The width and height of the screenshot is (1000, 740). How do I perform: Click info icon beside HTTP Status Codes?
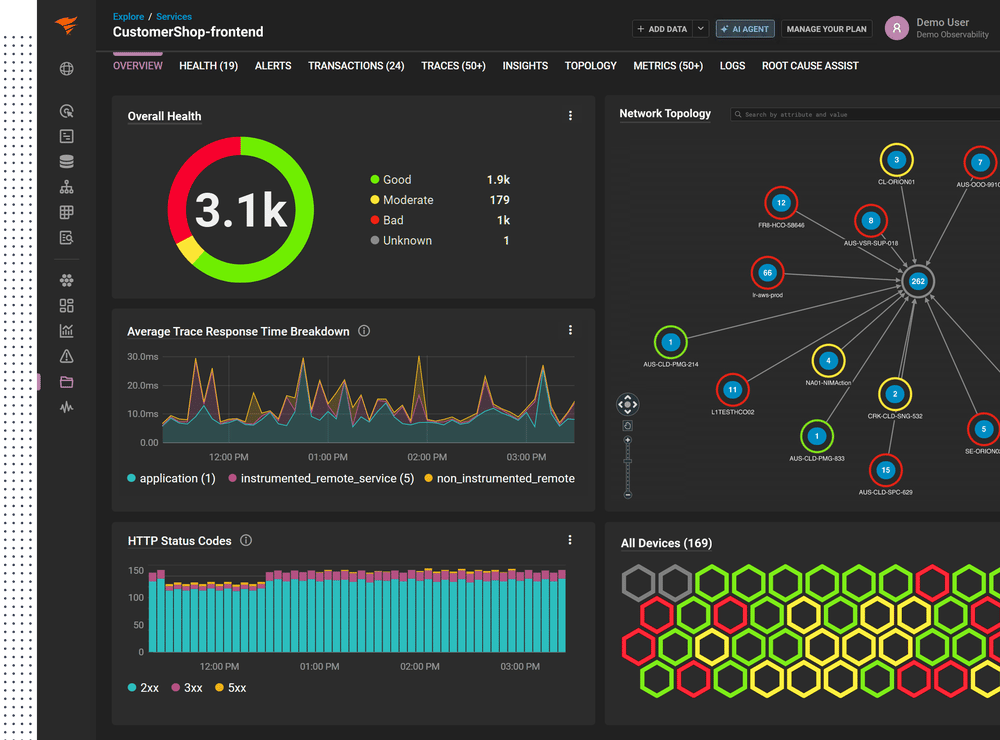click(246, 540)
